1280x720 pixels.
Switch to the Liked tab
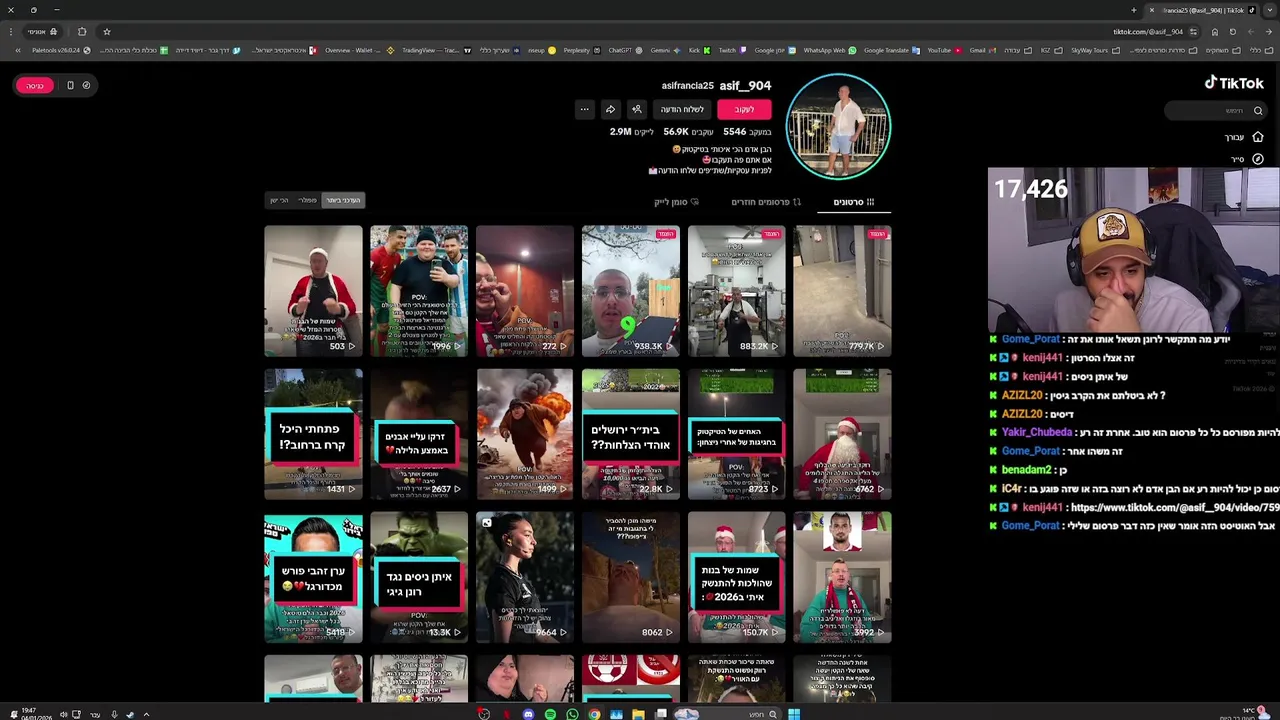point(677,202)
